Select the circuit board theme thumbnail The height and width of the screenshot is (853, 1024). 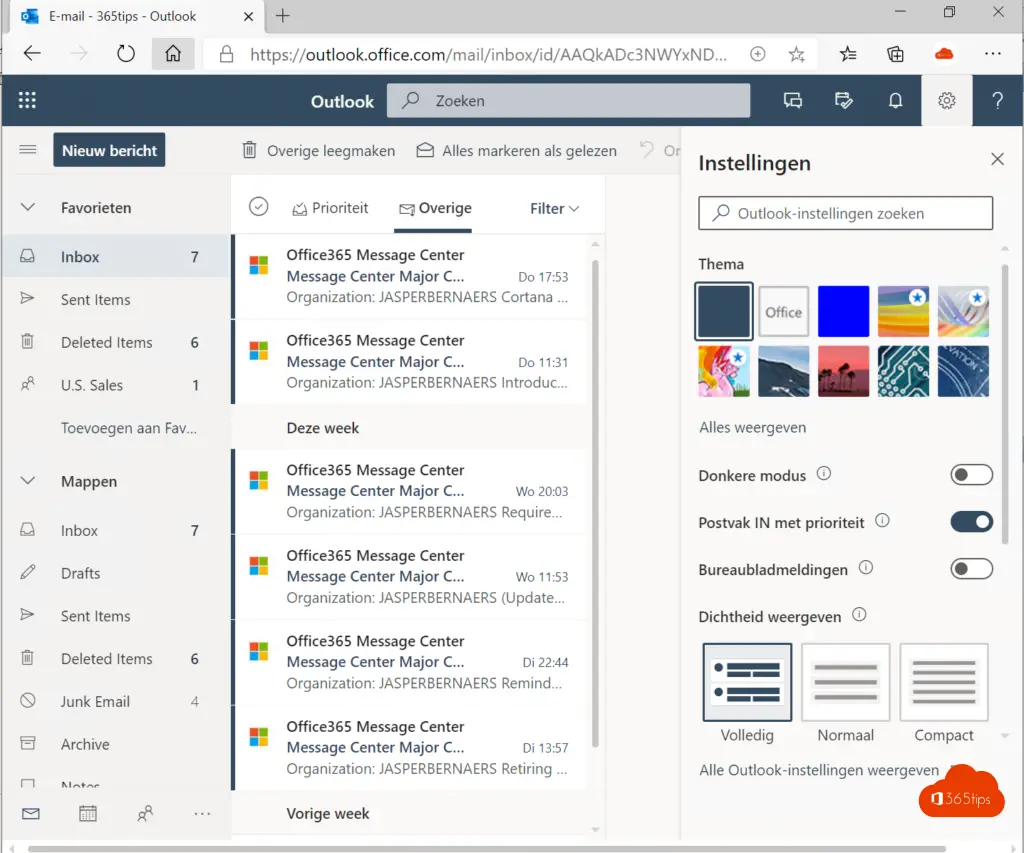903,371
